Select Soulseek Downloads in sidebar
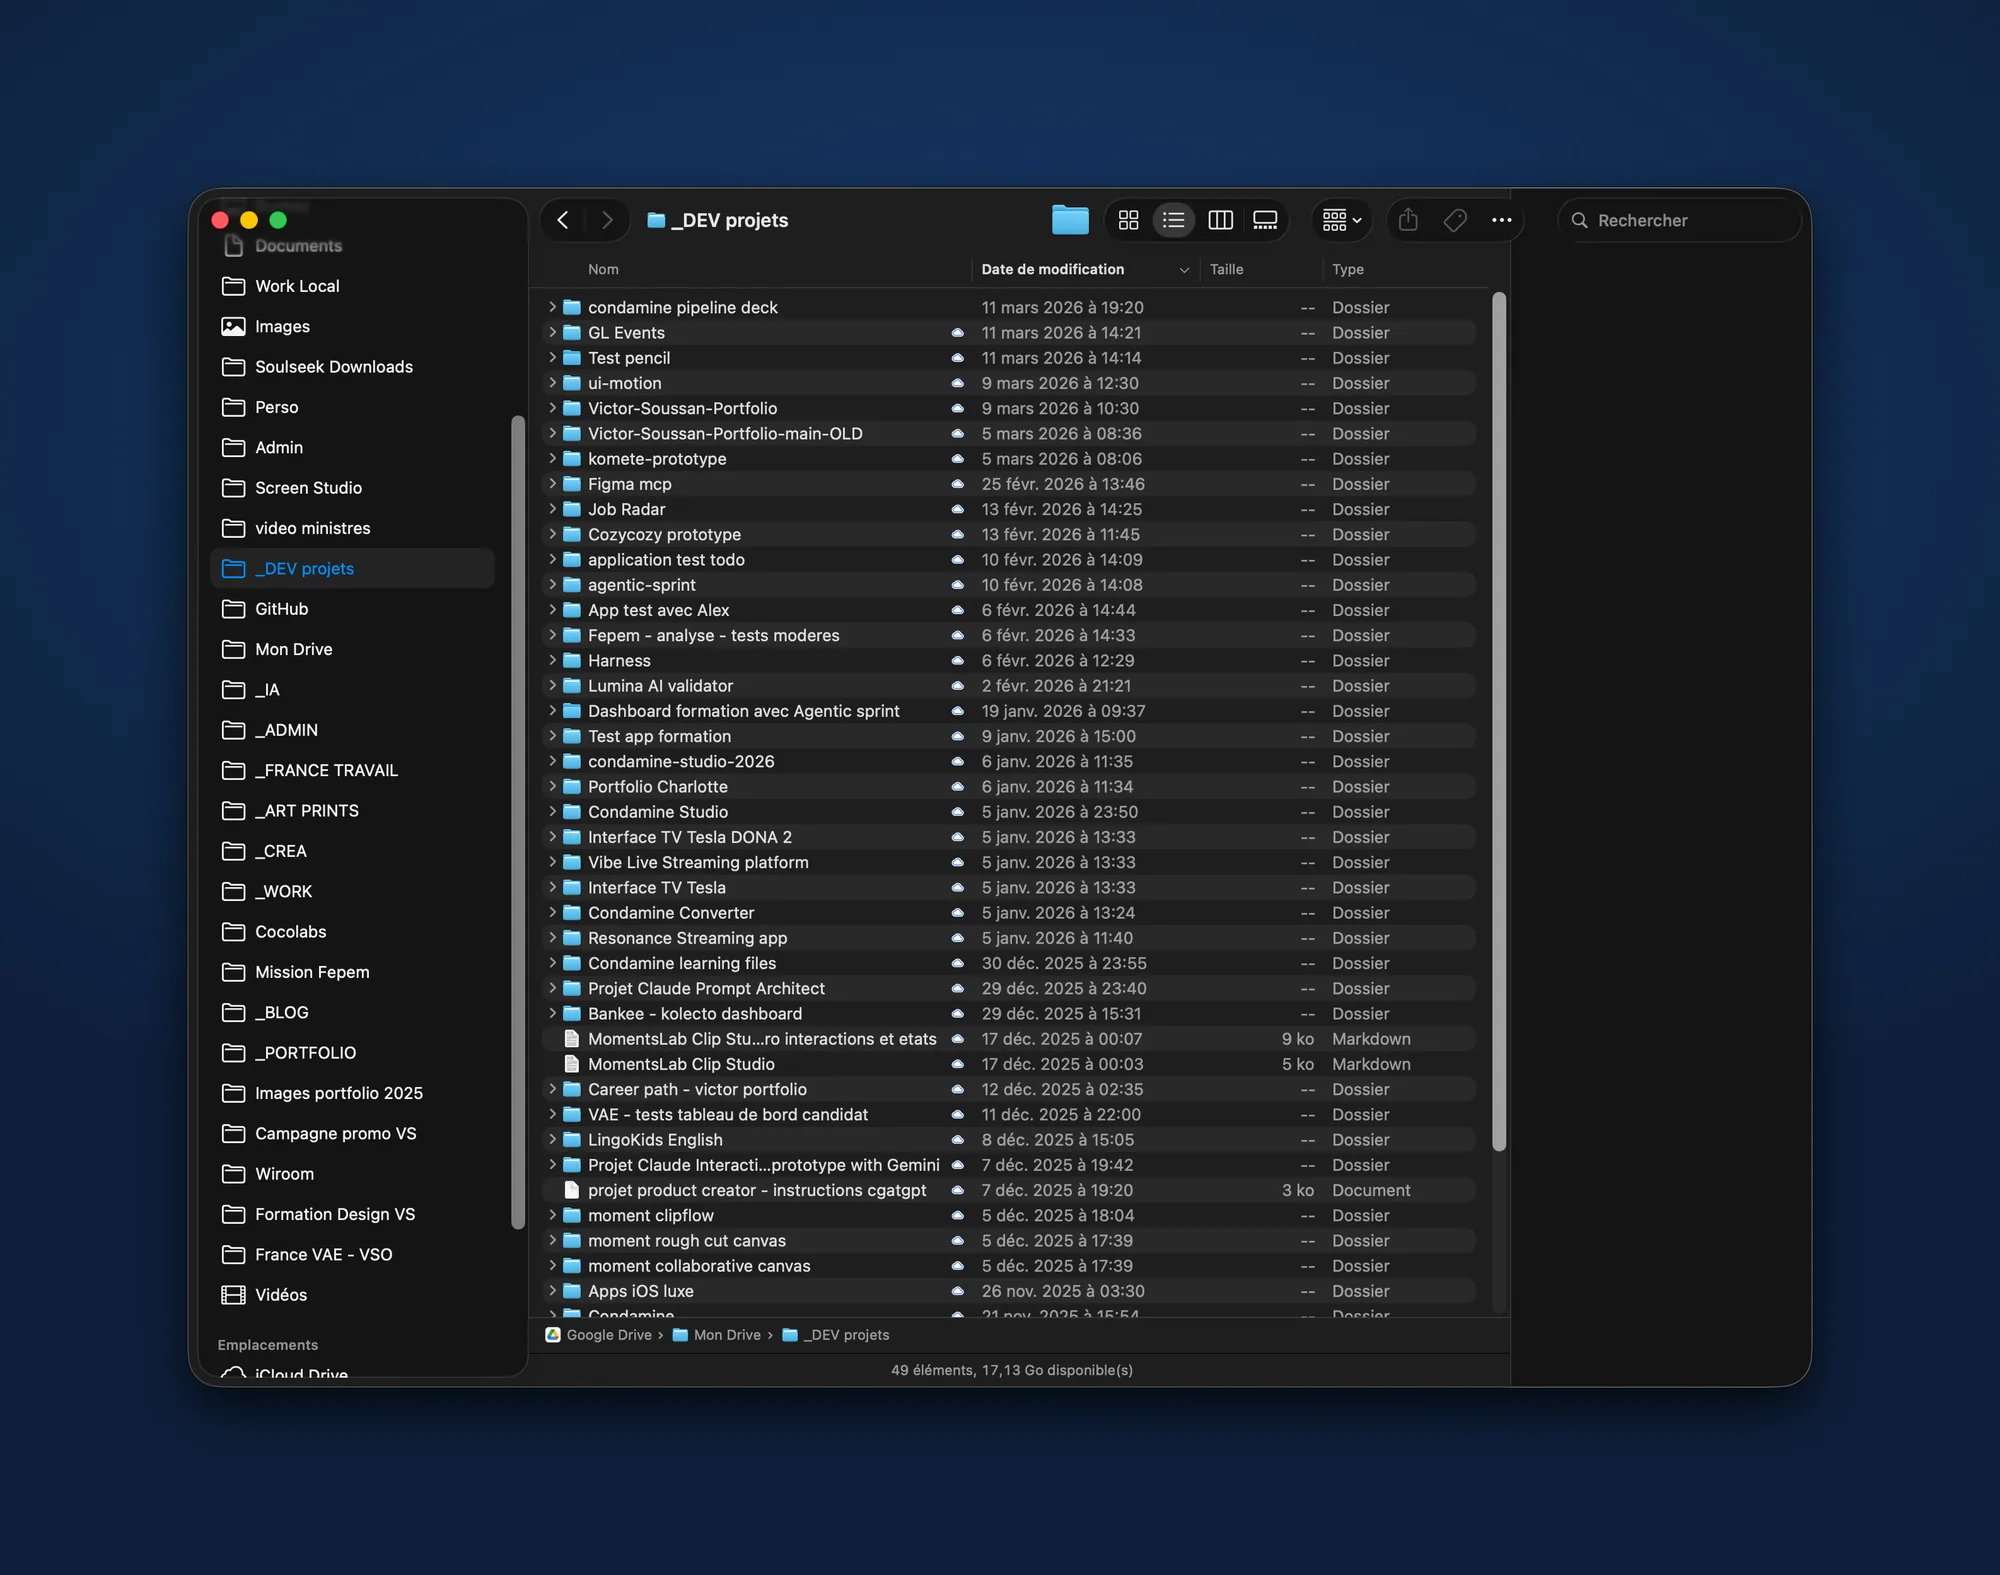 pos(352,366)
